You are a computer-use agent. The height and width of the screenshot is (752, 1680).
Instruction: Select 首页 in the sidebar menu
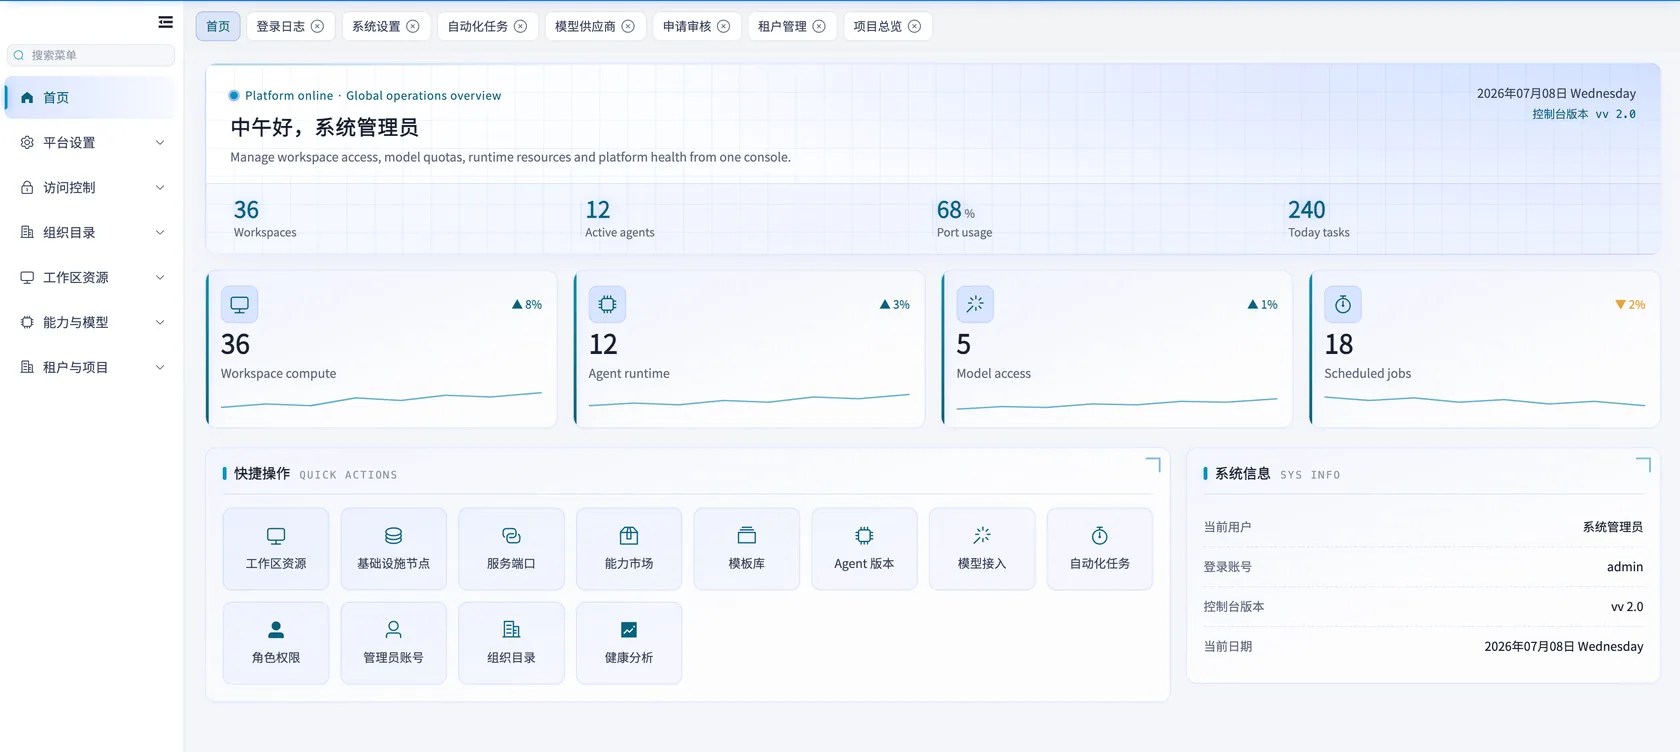point(90,98)
